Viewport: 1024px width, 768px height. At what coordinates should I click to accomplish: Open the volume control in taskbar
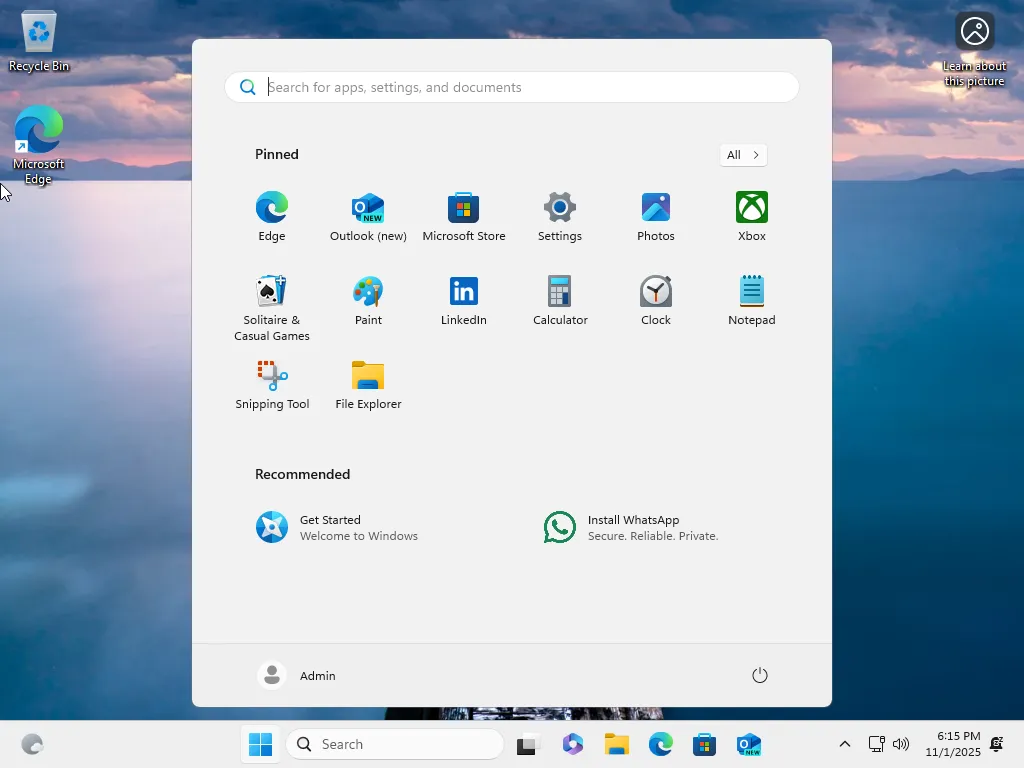pos(901,744)
